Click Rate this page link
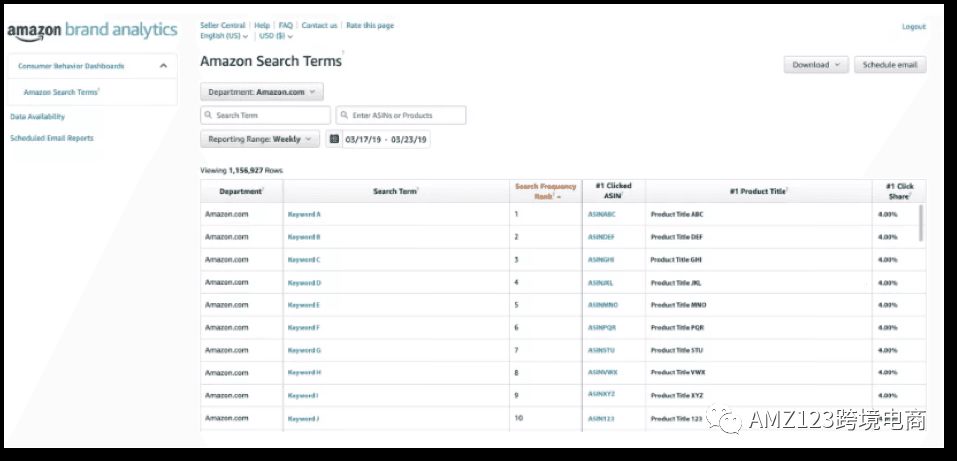The height and width of the screenshot is (461, 957). 370,26
